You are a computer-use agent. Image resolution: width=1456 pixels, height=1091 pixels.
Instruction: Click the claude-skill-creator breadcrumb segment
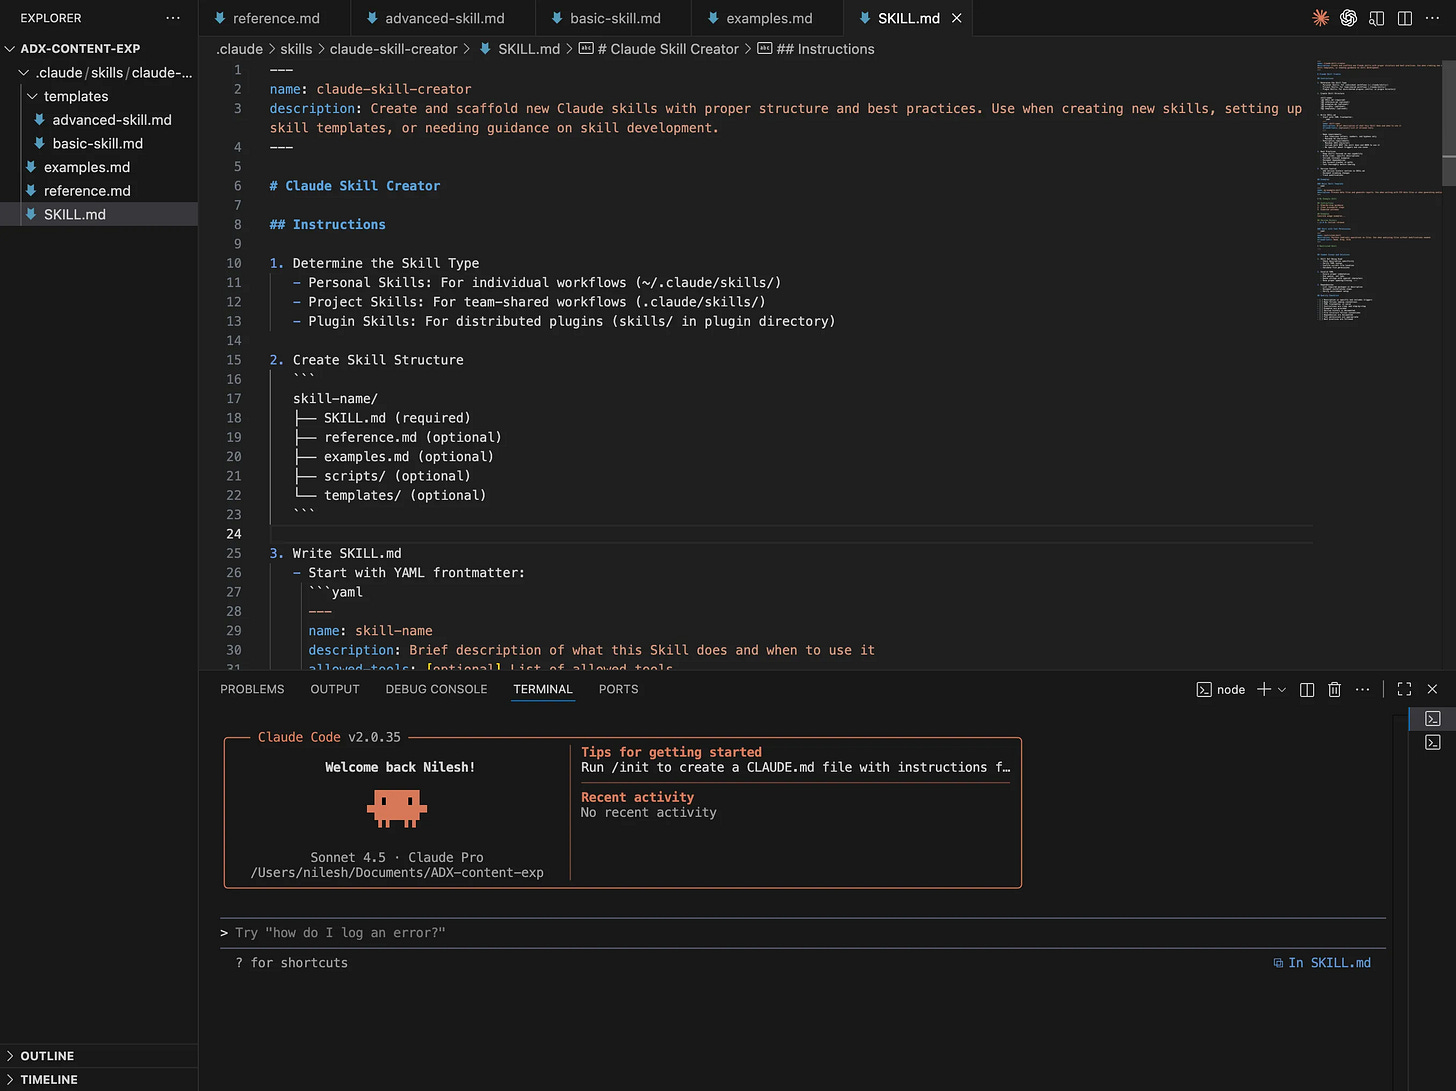(x=393, y=49)
